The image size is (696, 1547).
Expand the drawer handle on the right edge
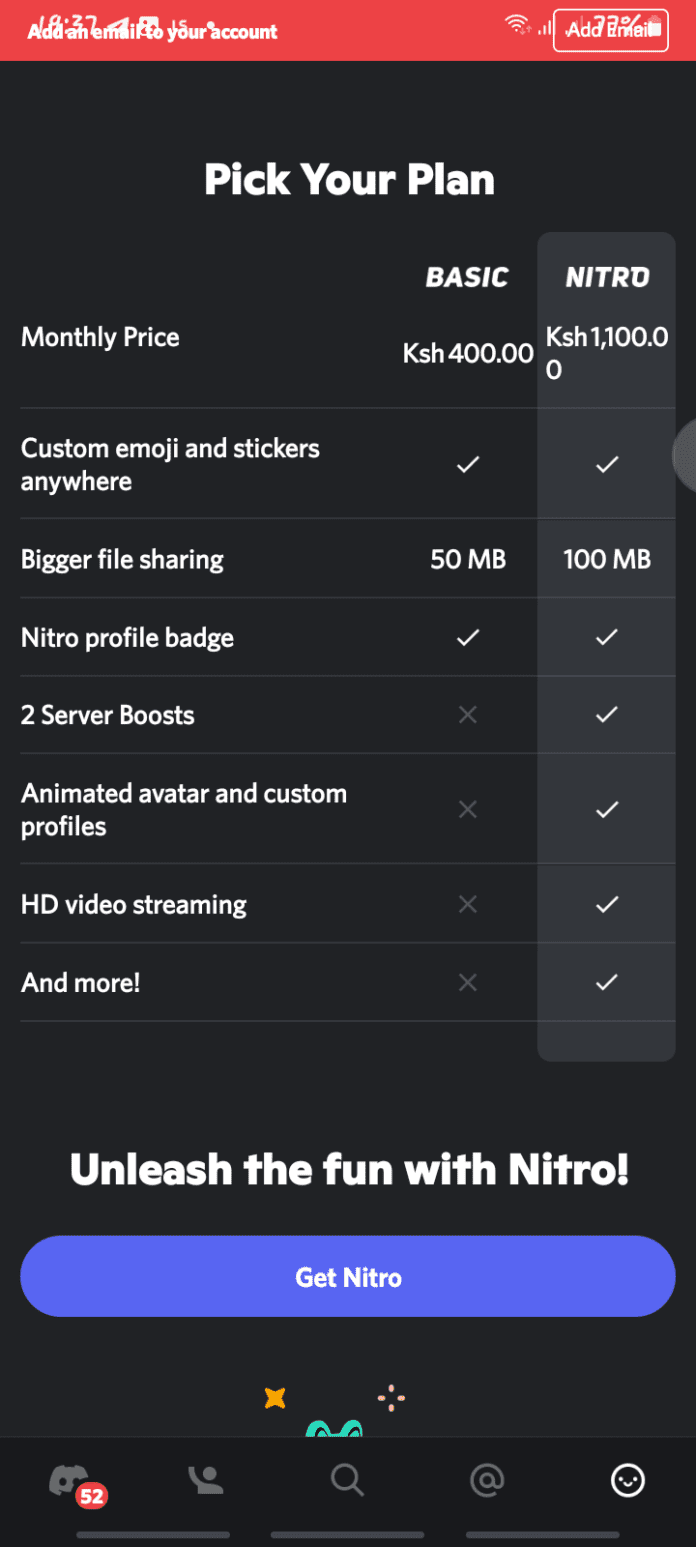[688, 455]
